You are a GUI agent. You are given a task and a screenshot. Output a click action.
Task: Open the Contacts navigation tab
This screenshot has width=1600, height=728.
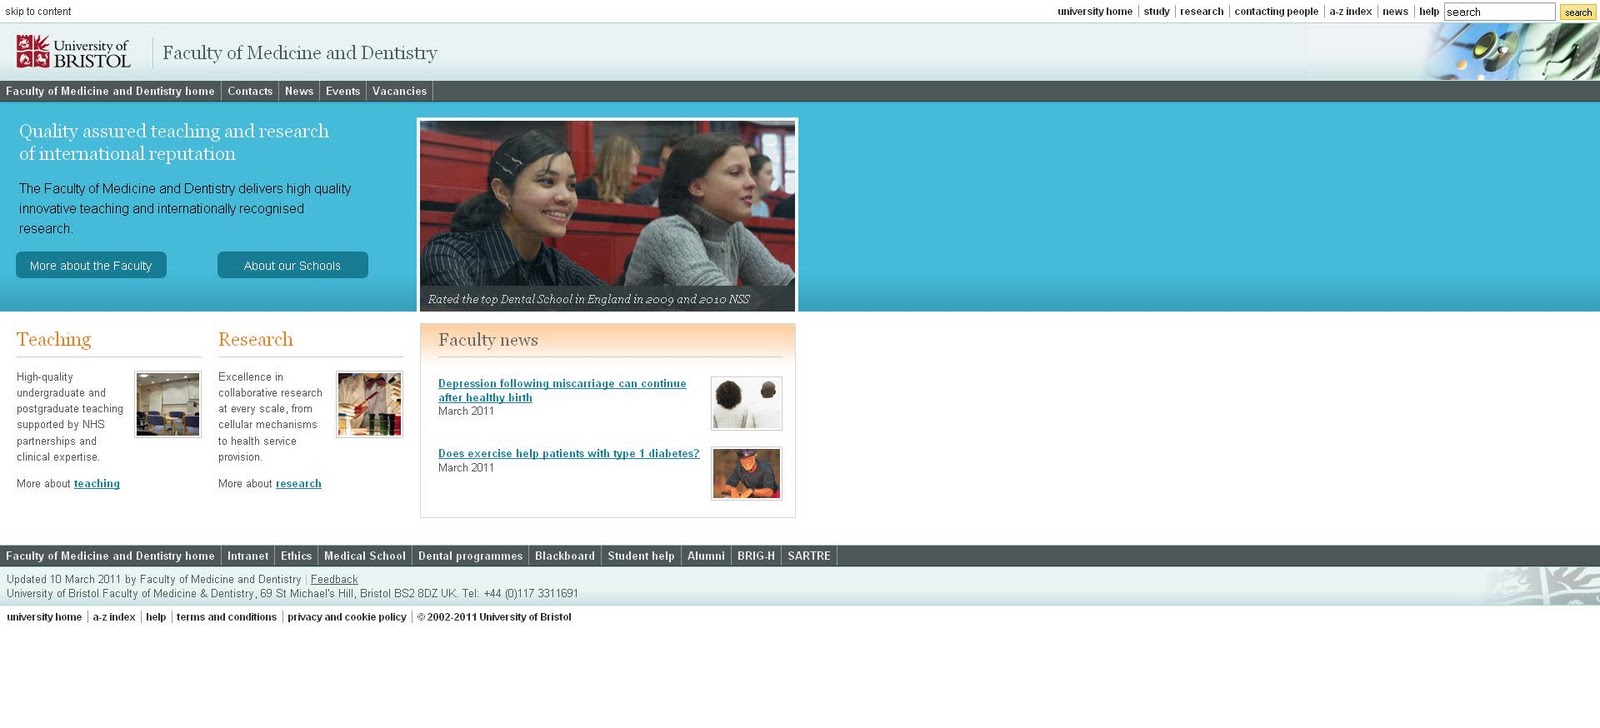coord(250,91)
